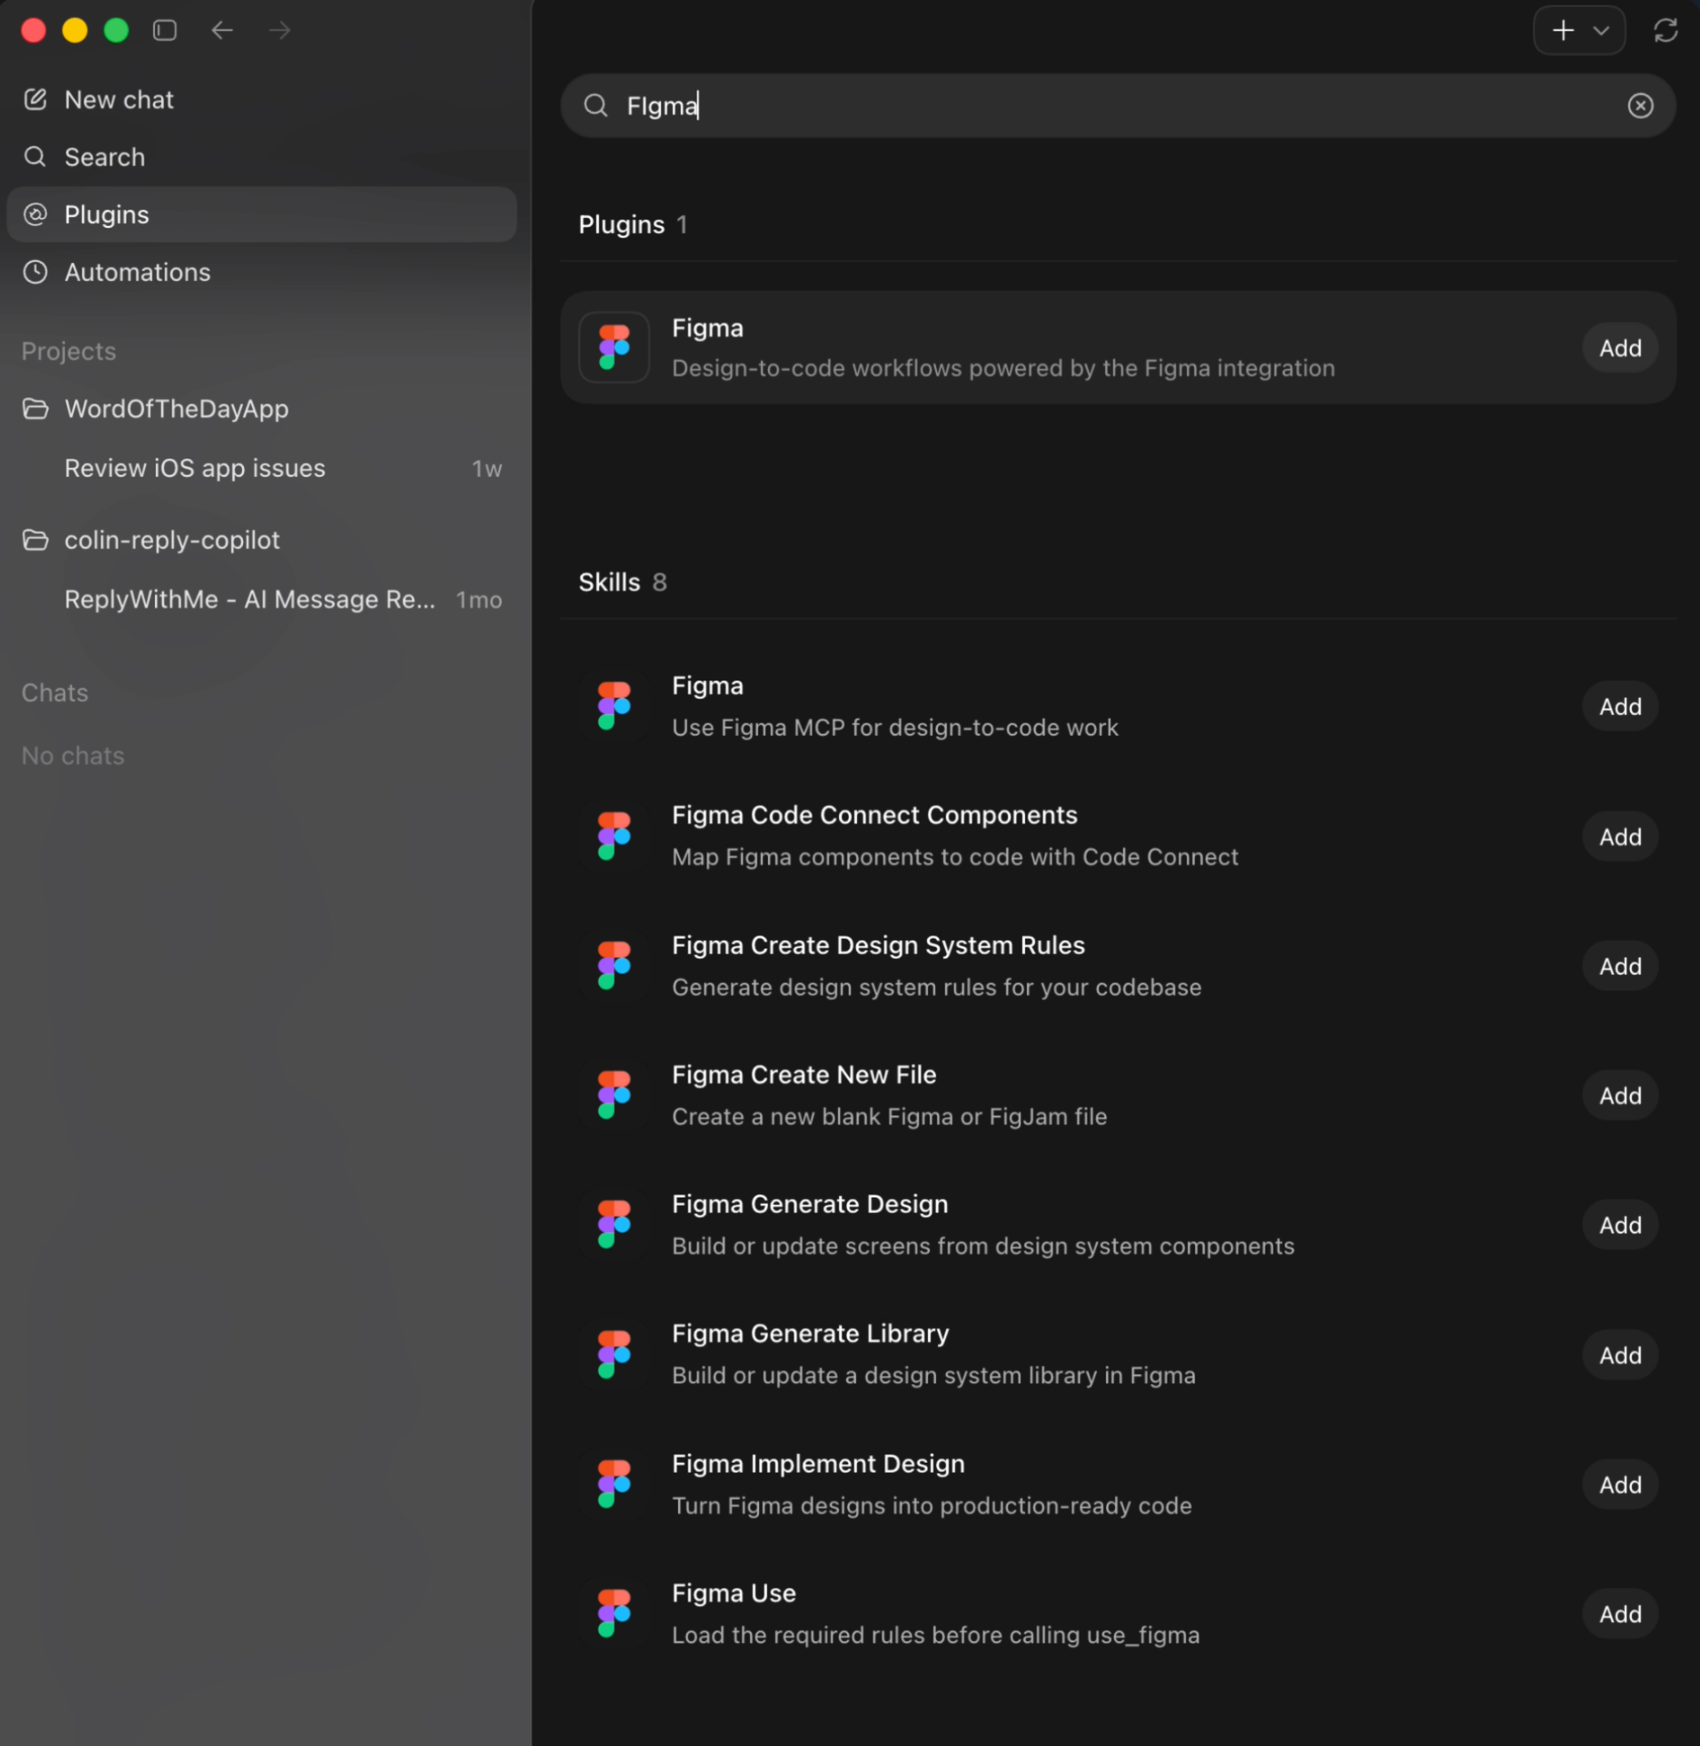Click Figma Generate Library logo icon
This screenshot has width=1700, height=1746.
614,1355
